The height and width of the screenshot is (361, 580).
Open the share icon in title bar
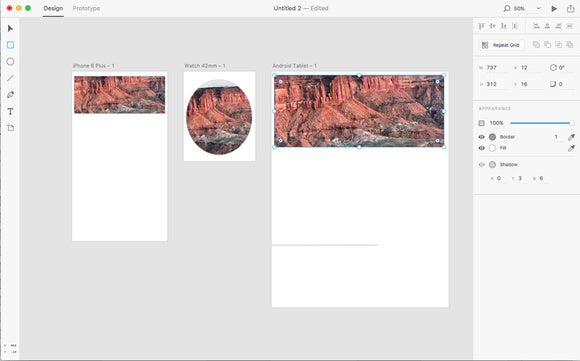(x=570, y=8)
